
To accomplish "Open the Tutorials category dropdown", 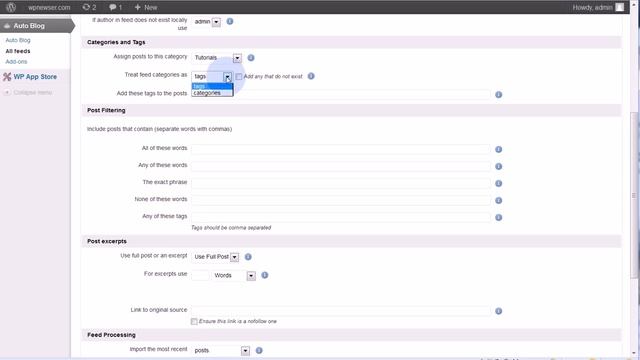I will coord(217,58).
